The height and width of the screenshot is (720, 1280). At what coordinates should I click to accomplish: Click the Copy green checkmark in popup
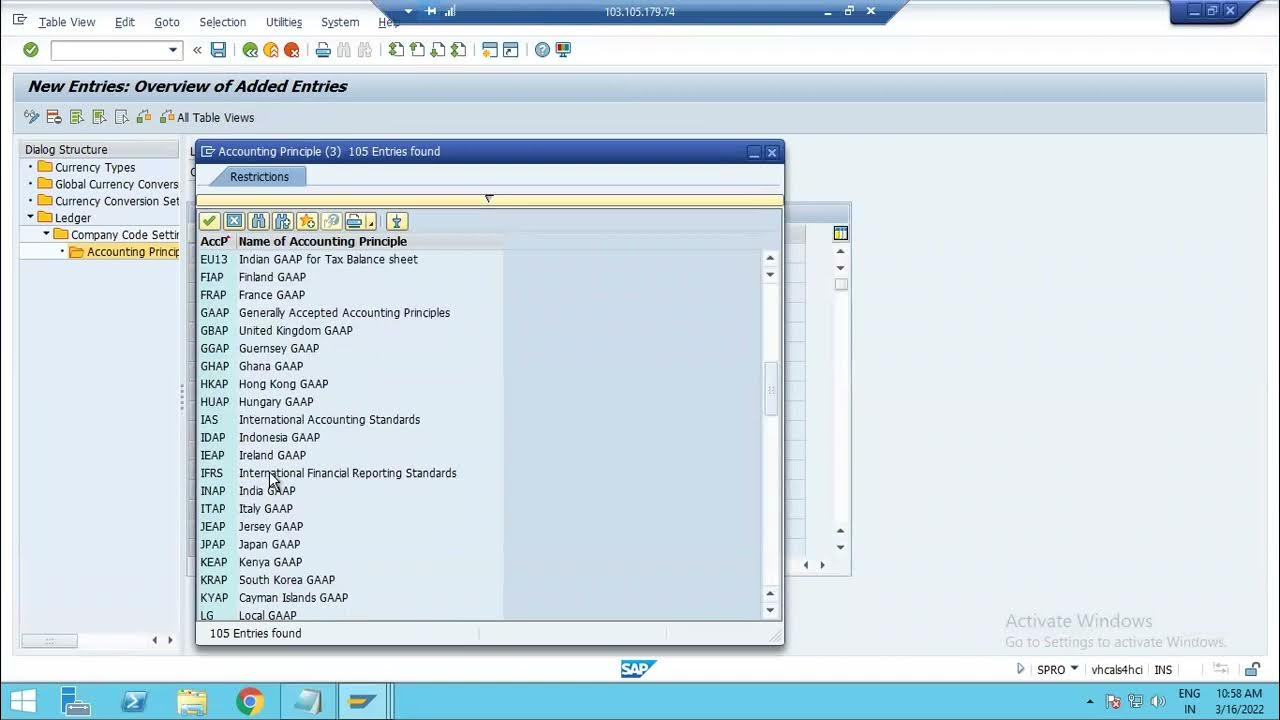[x=209, y=221]
